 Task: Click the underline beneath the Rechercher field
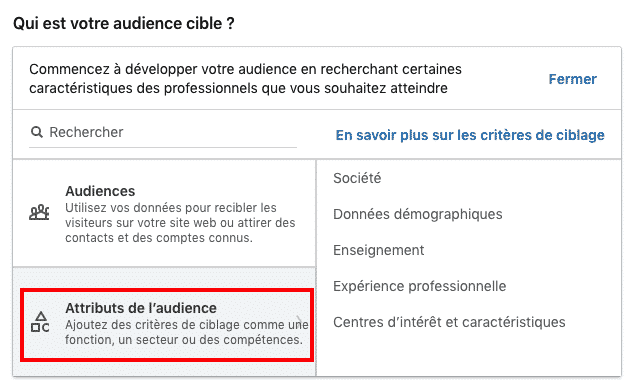(x=163, y=147)
